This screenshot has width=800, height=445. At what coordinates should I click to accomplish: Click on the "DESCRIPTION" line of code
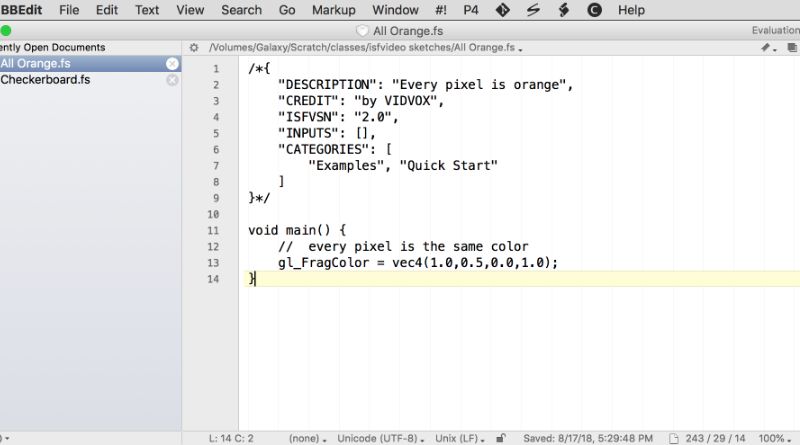point(425,85)
